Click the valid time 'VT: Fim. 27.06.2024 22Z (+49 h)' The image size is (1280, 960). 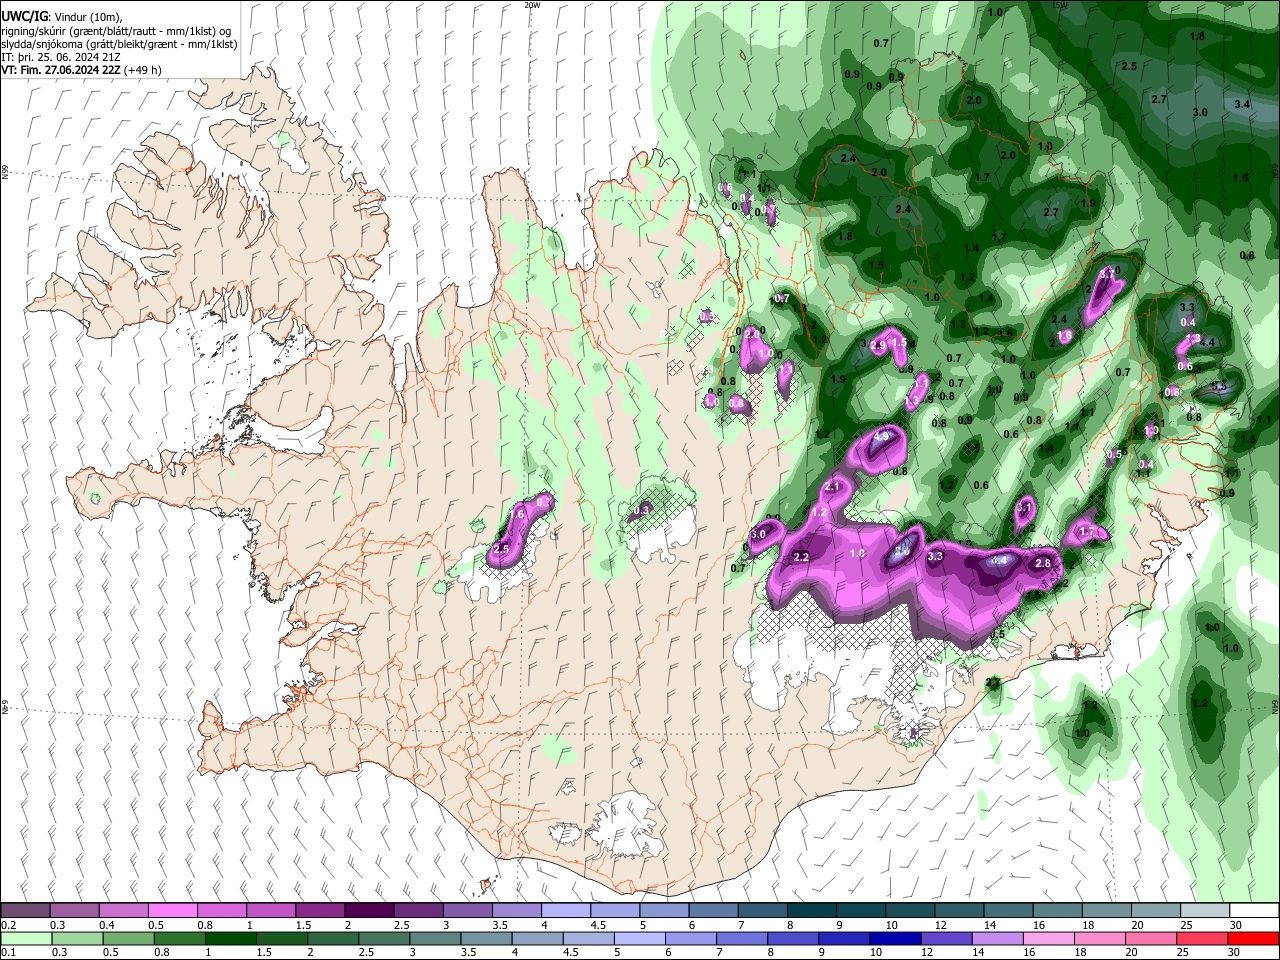(81, 70)
